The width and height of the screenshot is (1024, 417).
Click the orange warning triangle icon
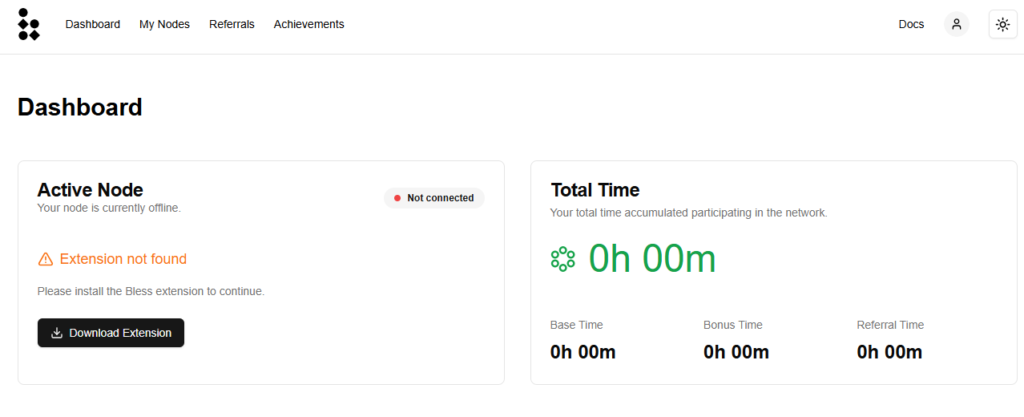click(x=46, y=259)
